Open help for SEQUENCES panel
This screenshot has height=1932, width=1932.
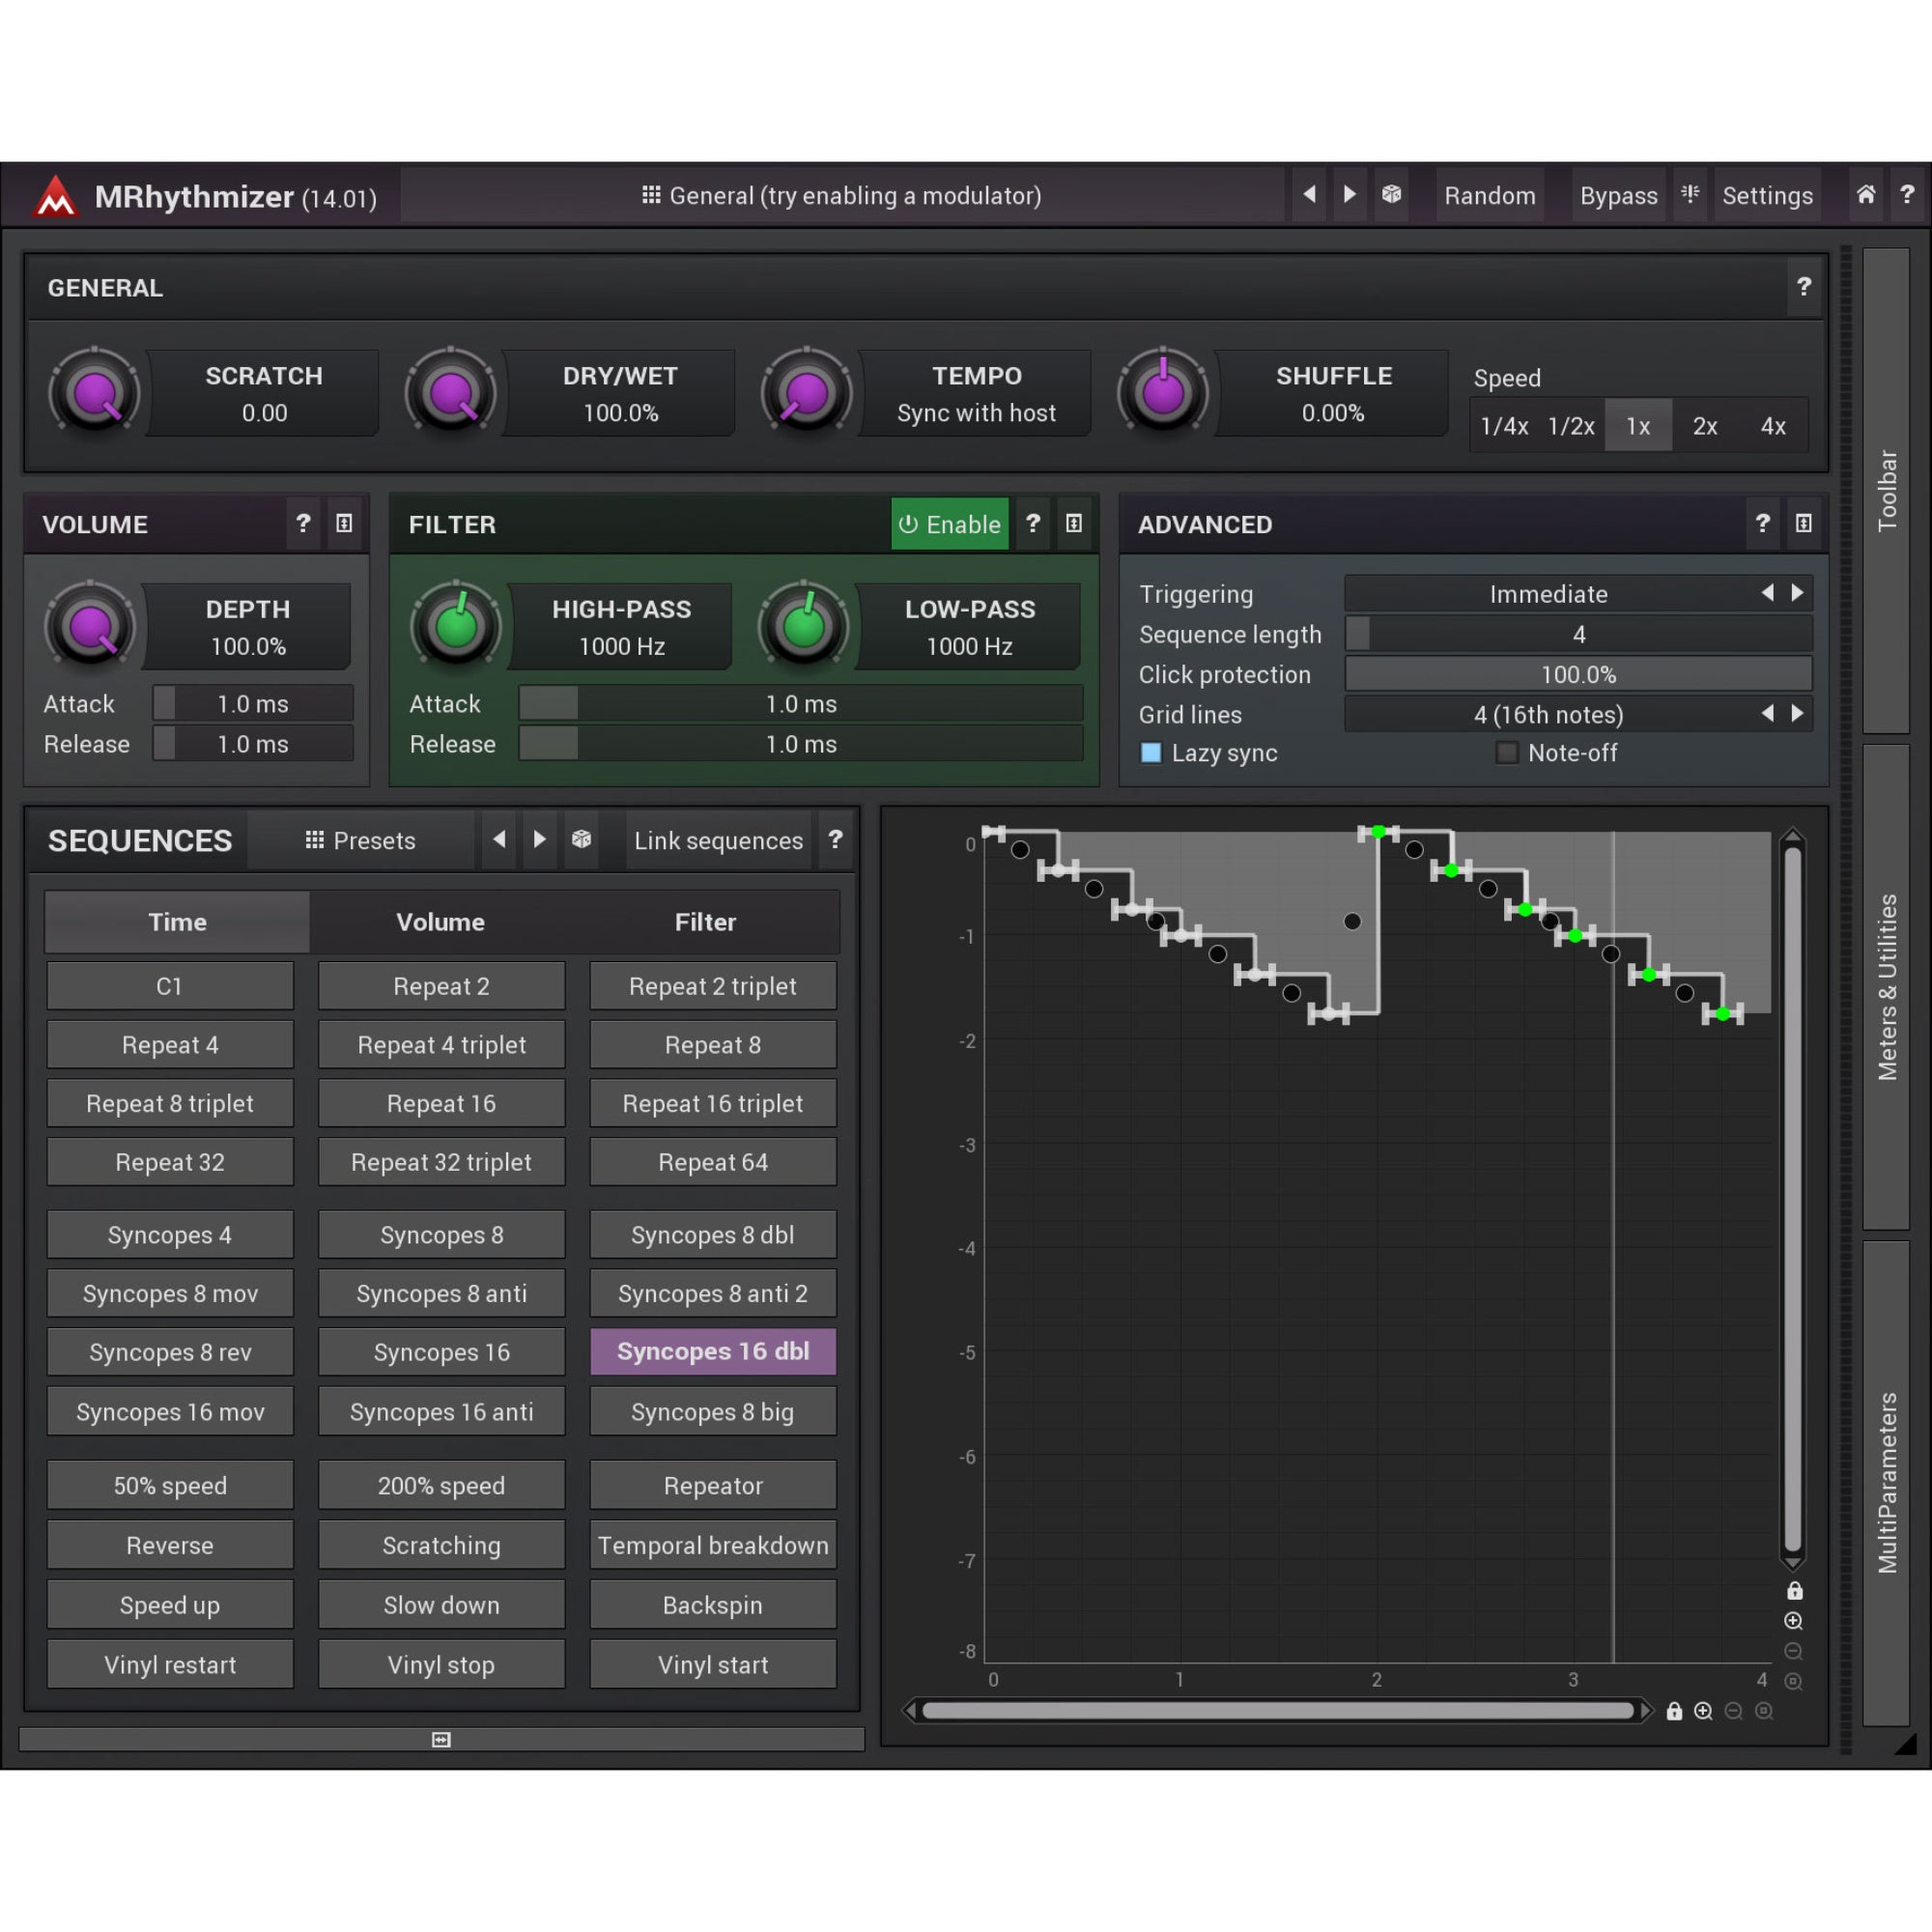coord(835,840)
